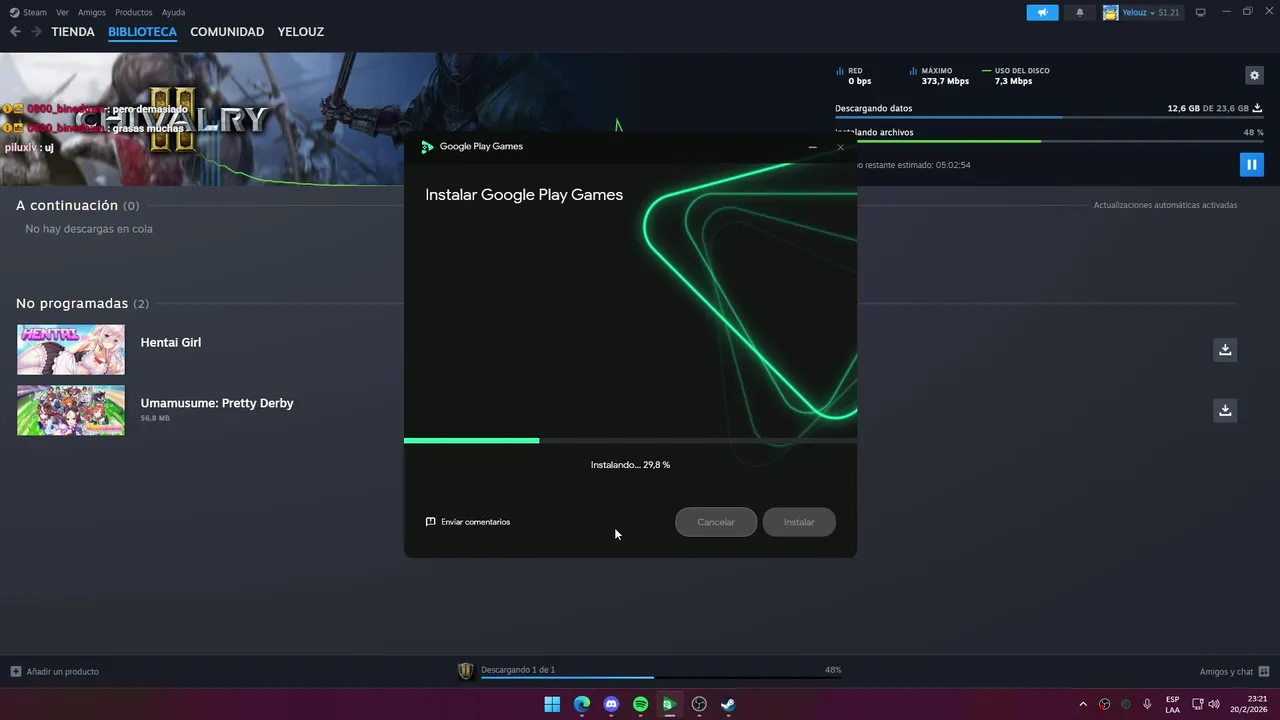Minimize the Google Play Games installer

[812, 147]
